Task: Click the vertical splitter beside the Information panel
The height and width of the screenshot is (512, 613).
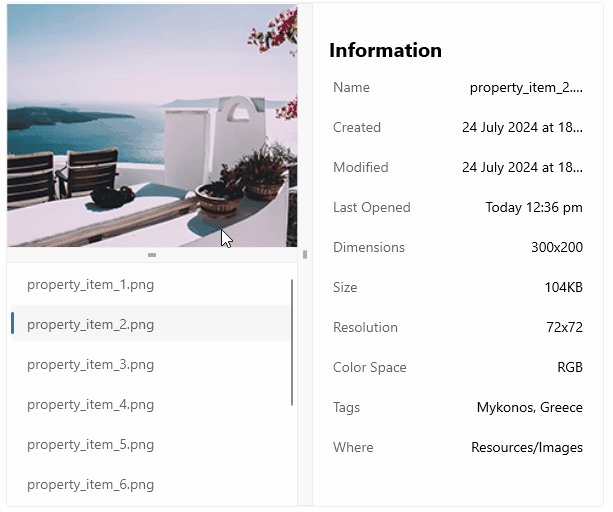Action: coord(305,255)
